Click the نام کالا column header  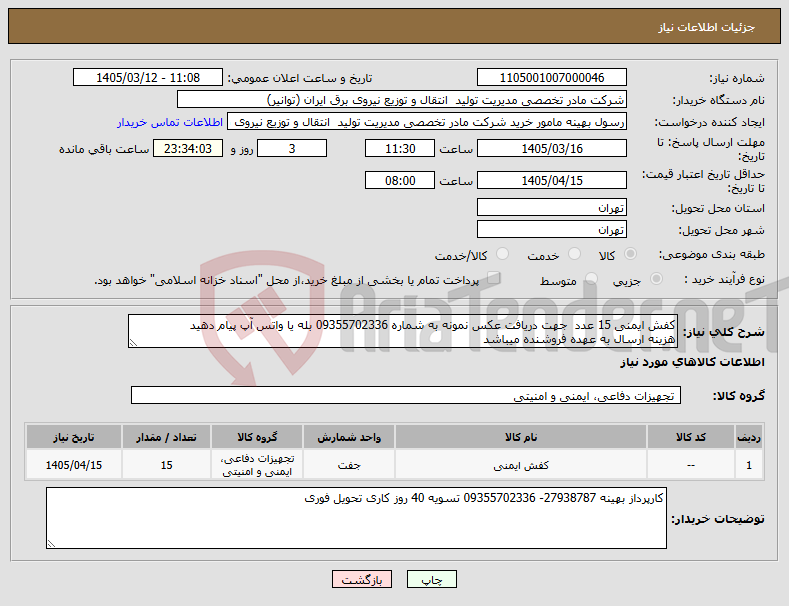(521, 437)
